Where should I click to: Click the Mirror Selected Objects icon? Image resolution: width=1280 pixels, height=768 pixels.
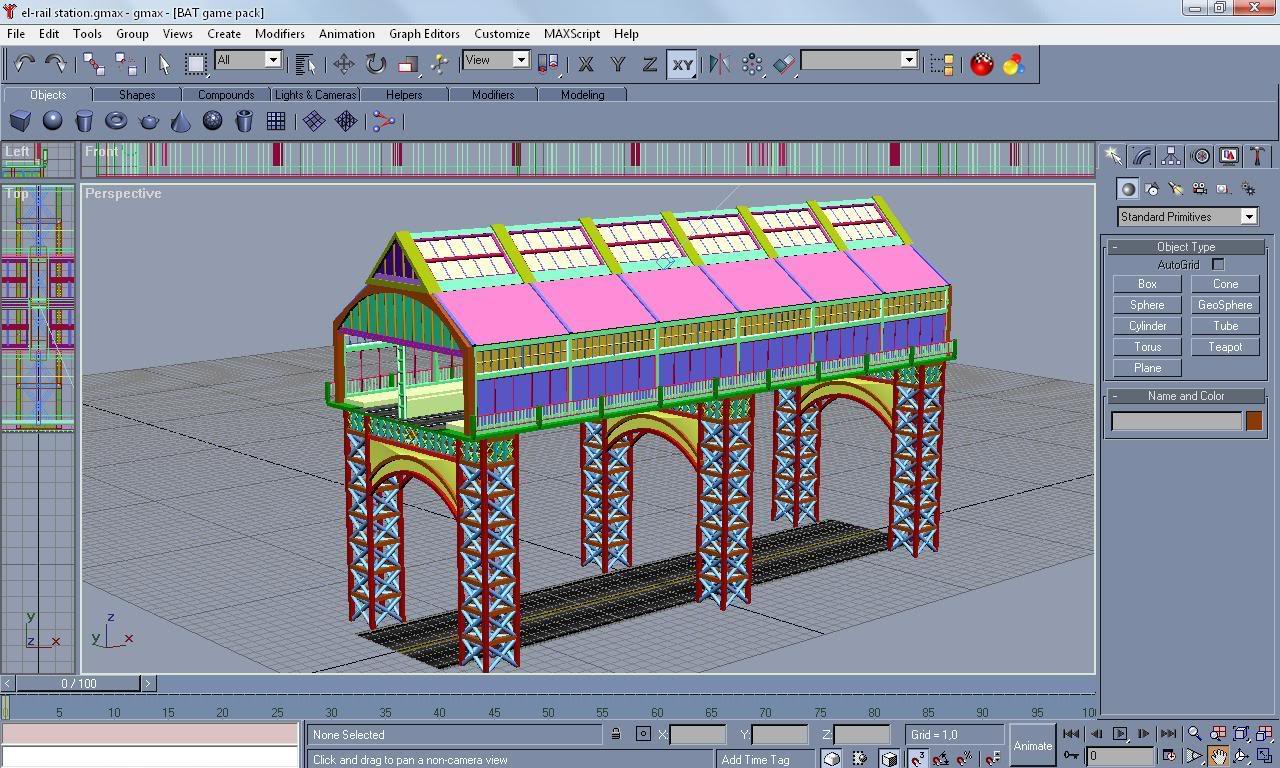pos(719,64)
